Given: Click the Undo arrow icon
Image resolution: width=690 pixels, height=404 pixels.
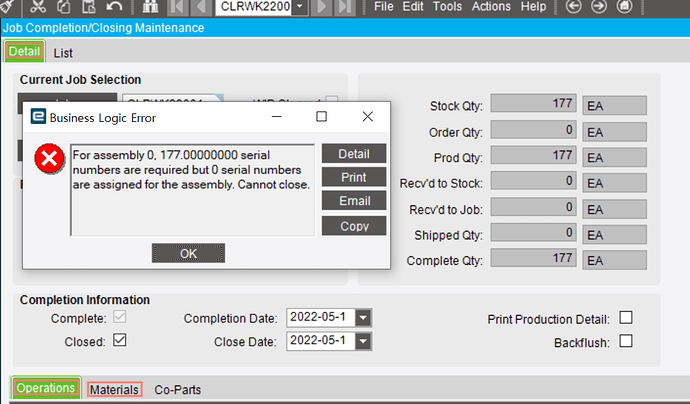Looking at the screenshot, I should pos(114,6).
